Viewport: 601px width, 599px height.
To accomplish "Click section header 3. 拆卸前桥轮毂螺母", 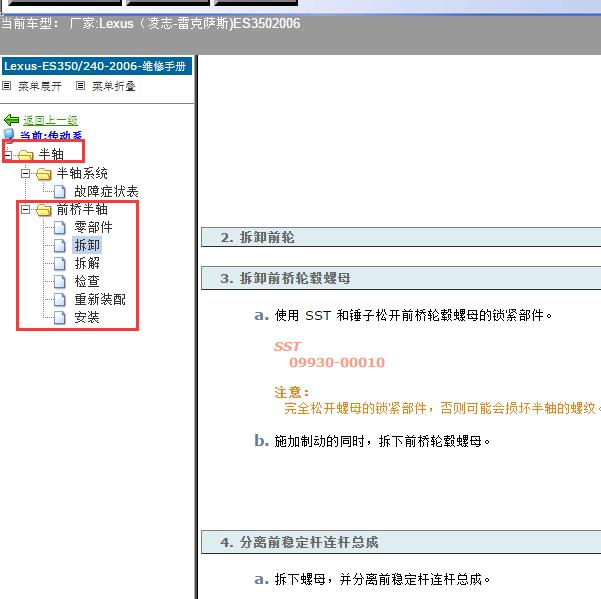I will (x=401, y=278).
